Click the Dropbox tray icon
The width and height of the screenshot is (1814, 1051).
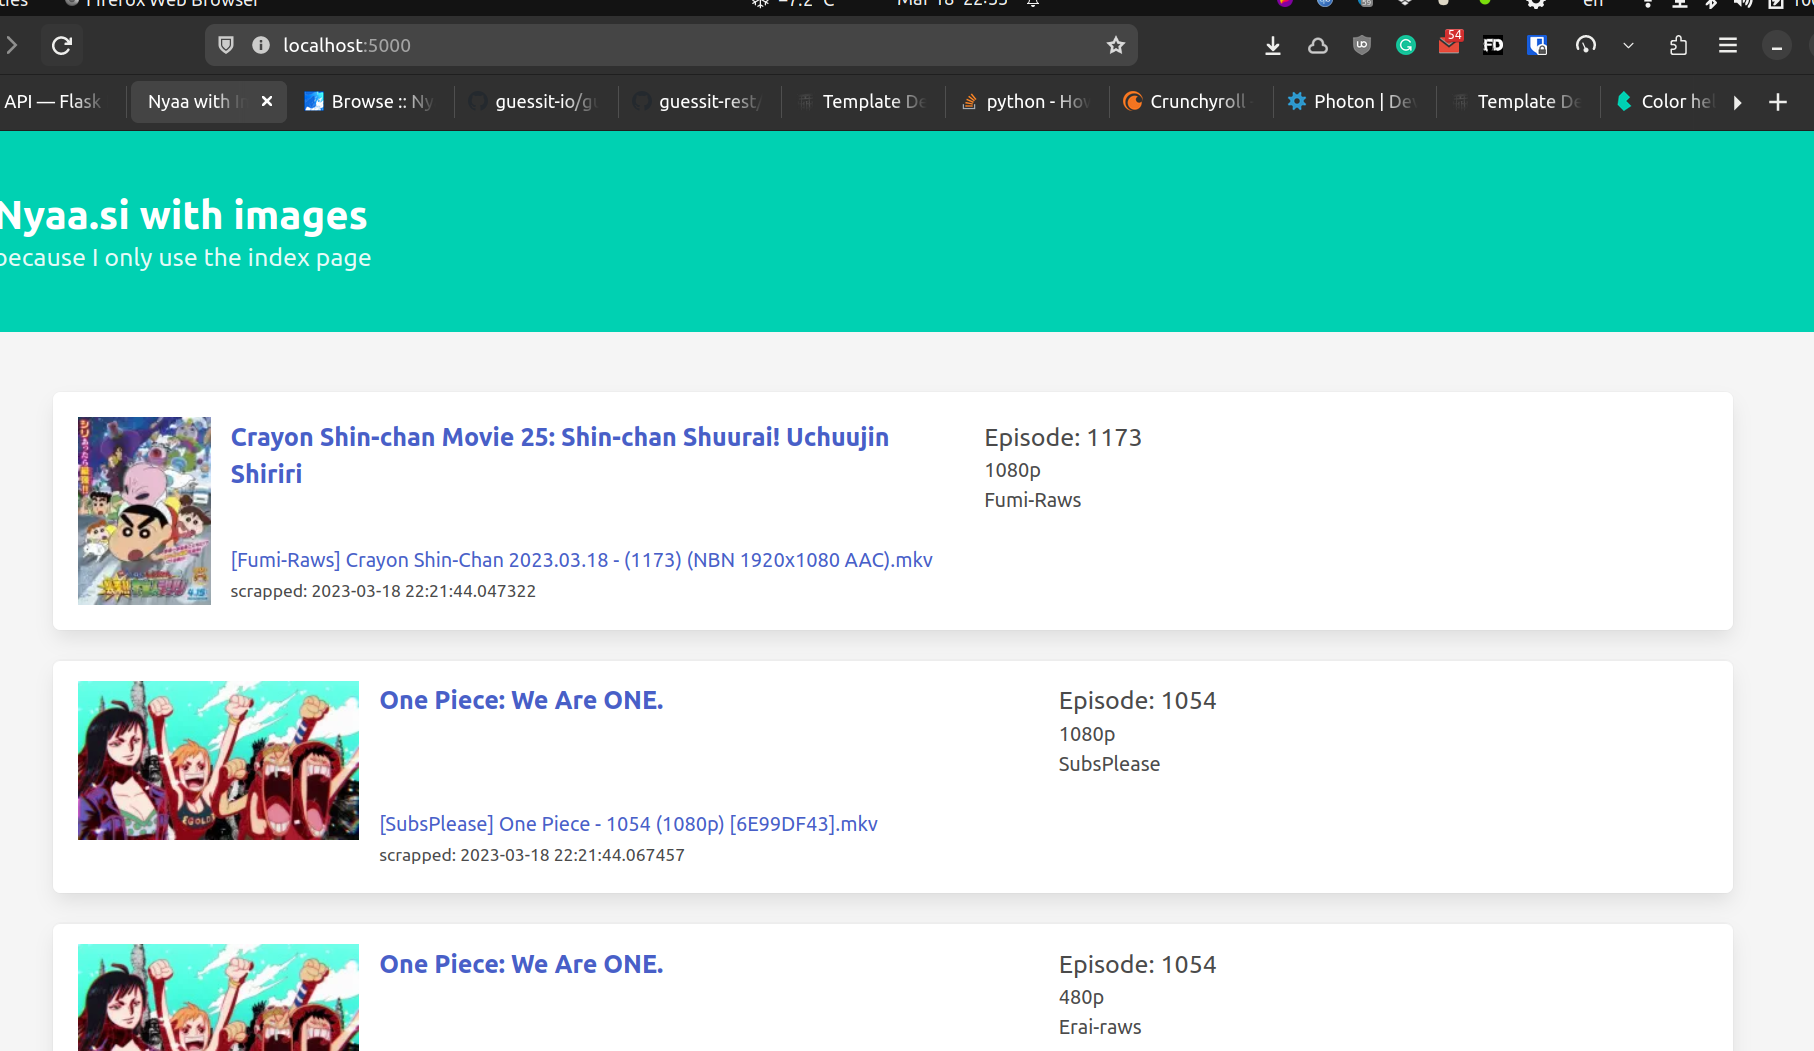tap(1405, 3)
